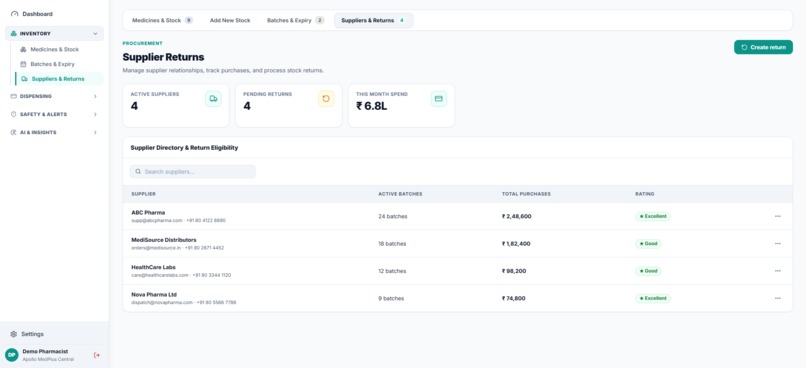Image resolution: width=806 pixels, height=368 pixels.
Task: Click the Pending Returns refresh icon
Action: (326, 99)
